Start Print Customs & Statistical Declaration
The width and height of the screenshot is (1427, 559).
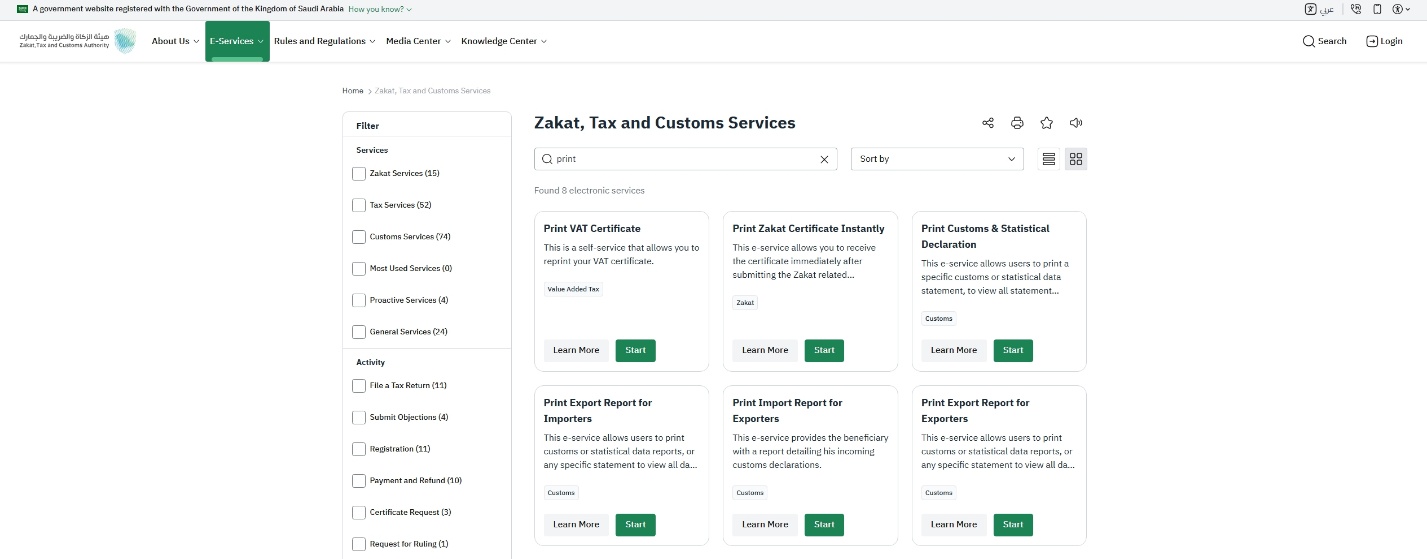click(1013, 350)
